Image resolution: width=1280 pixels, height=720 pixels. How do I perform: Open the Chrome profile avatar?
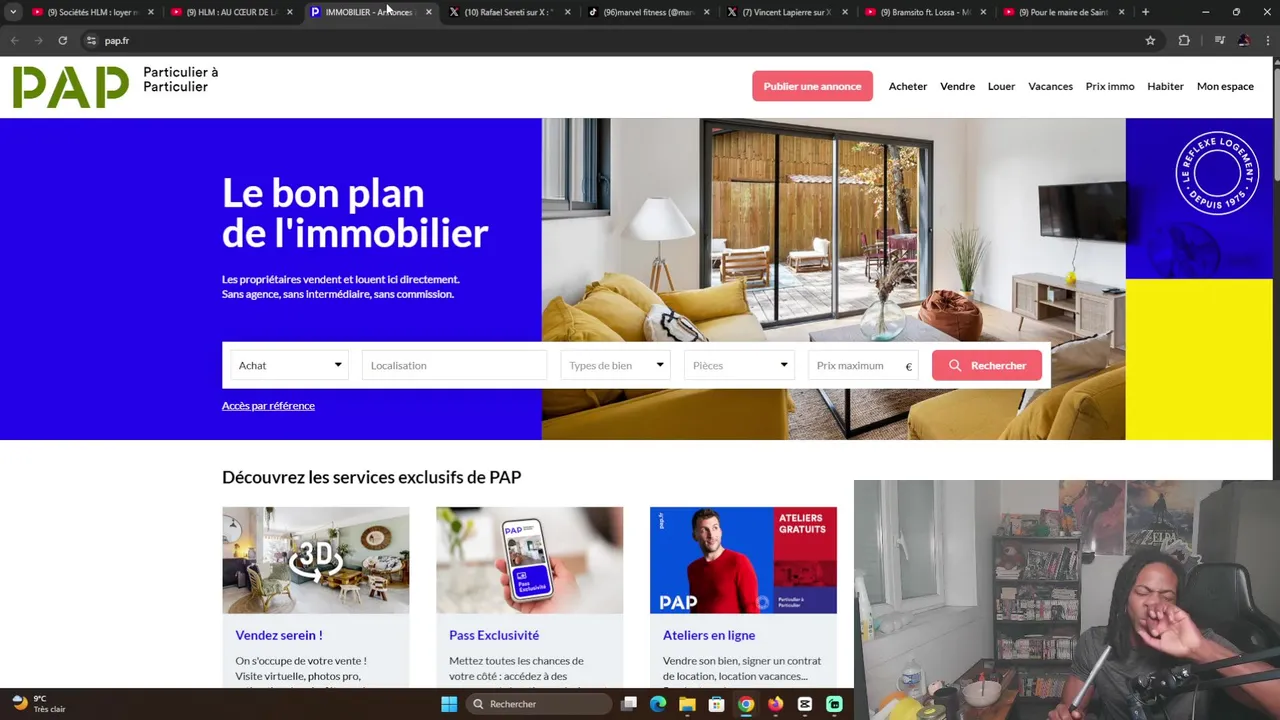coord(1243,40)
